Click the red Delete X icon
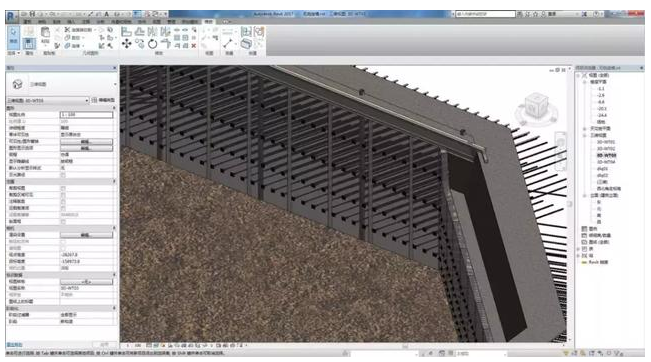This screenshot has height=362, width=651. 193,46
